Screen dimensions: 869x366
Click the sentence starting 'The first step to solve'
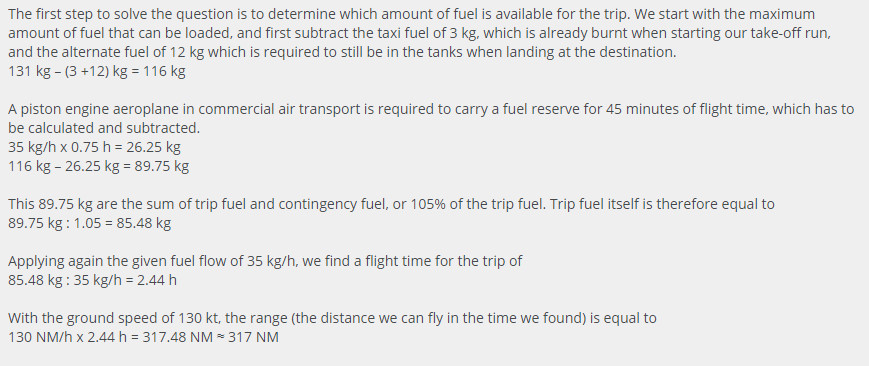(320, 14)
